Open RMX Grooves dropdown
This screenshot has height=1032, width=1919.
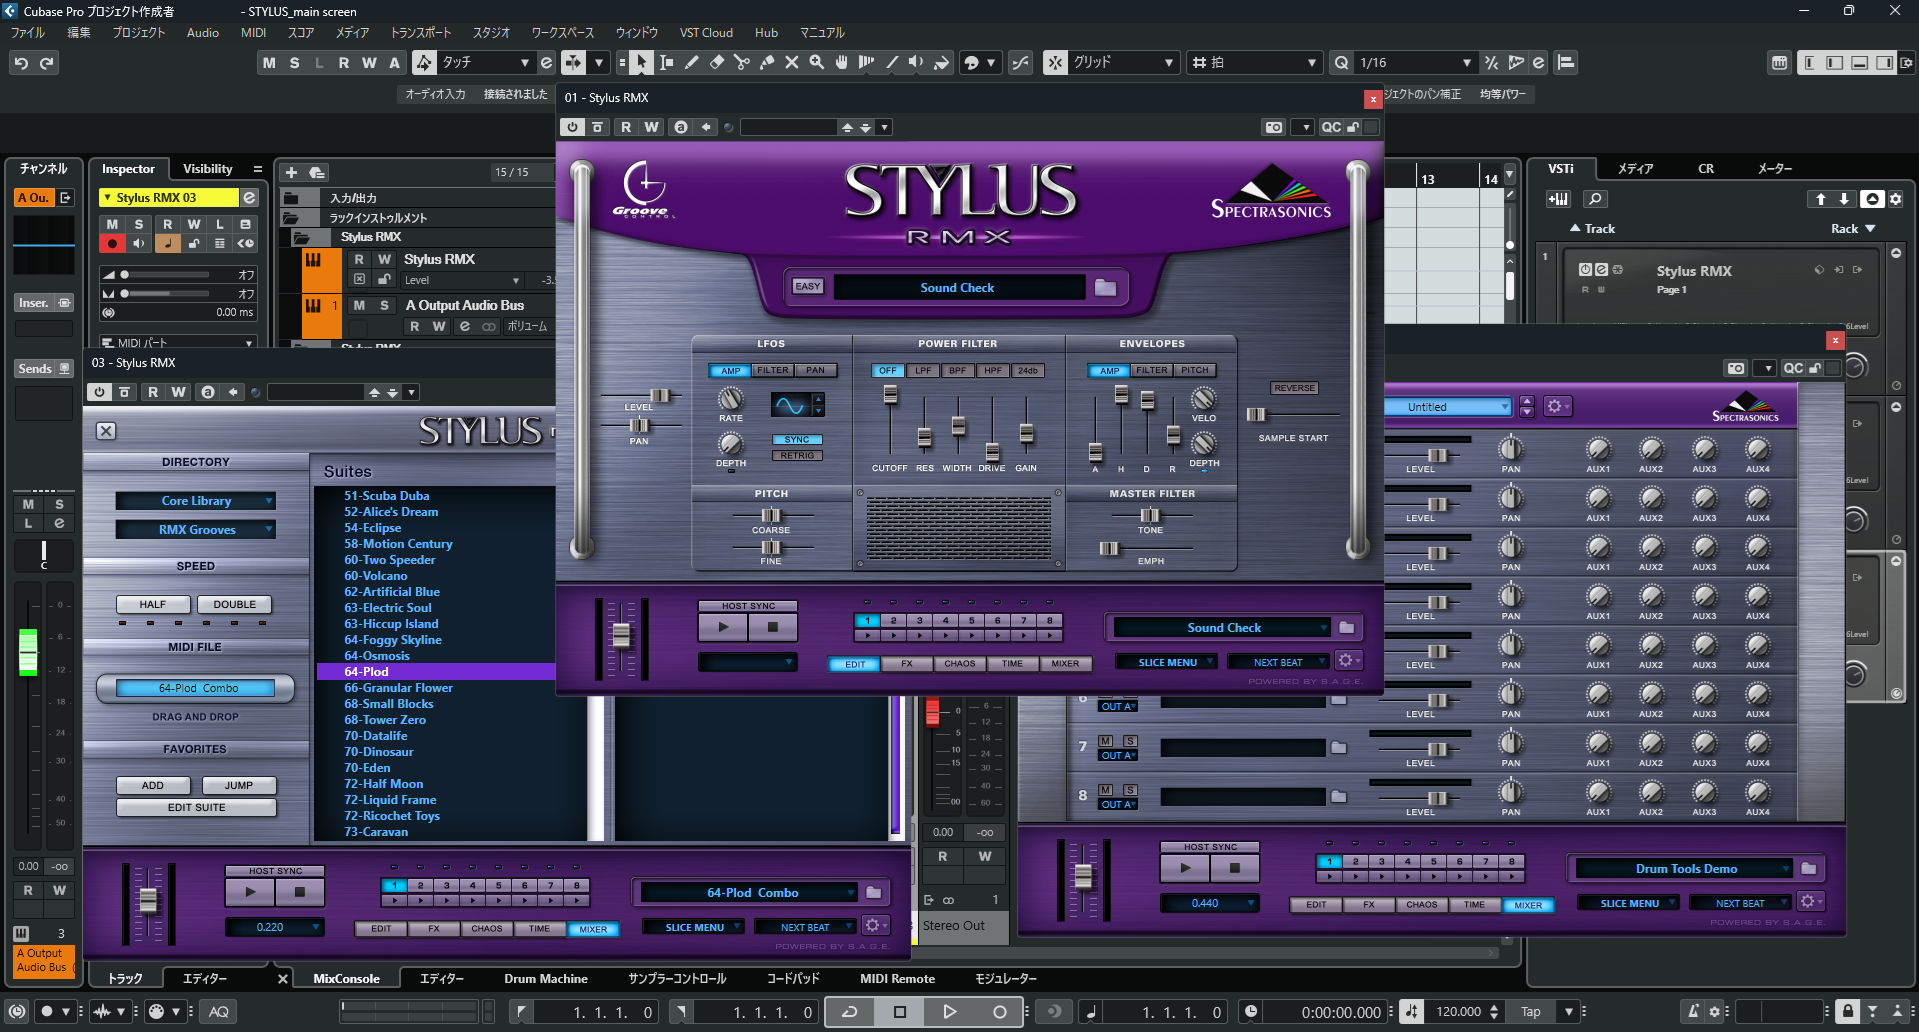click(x=196, y=529)
